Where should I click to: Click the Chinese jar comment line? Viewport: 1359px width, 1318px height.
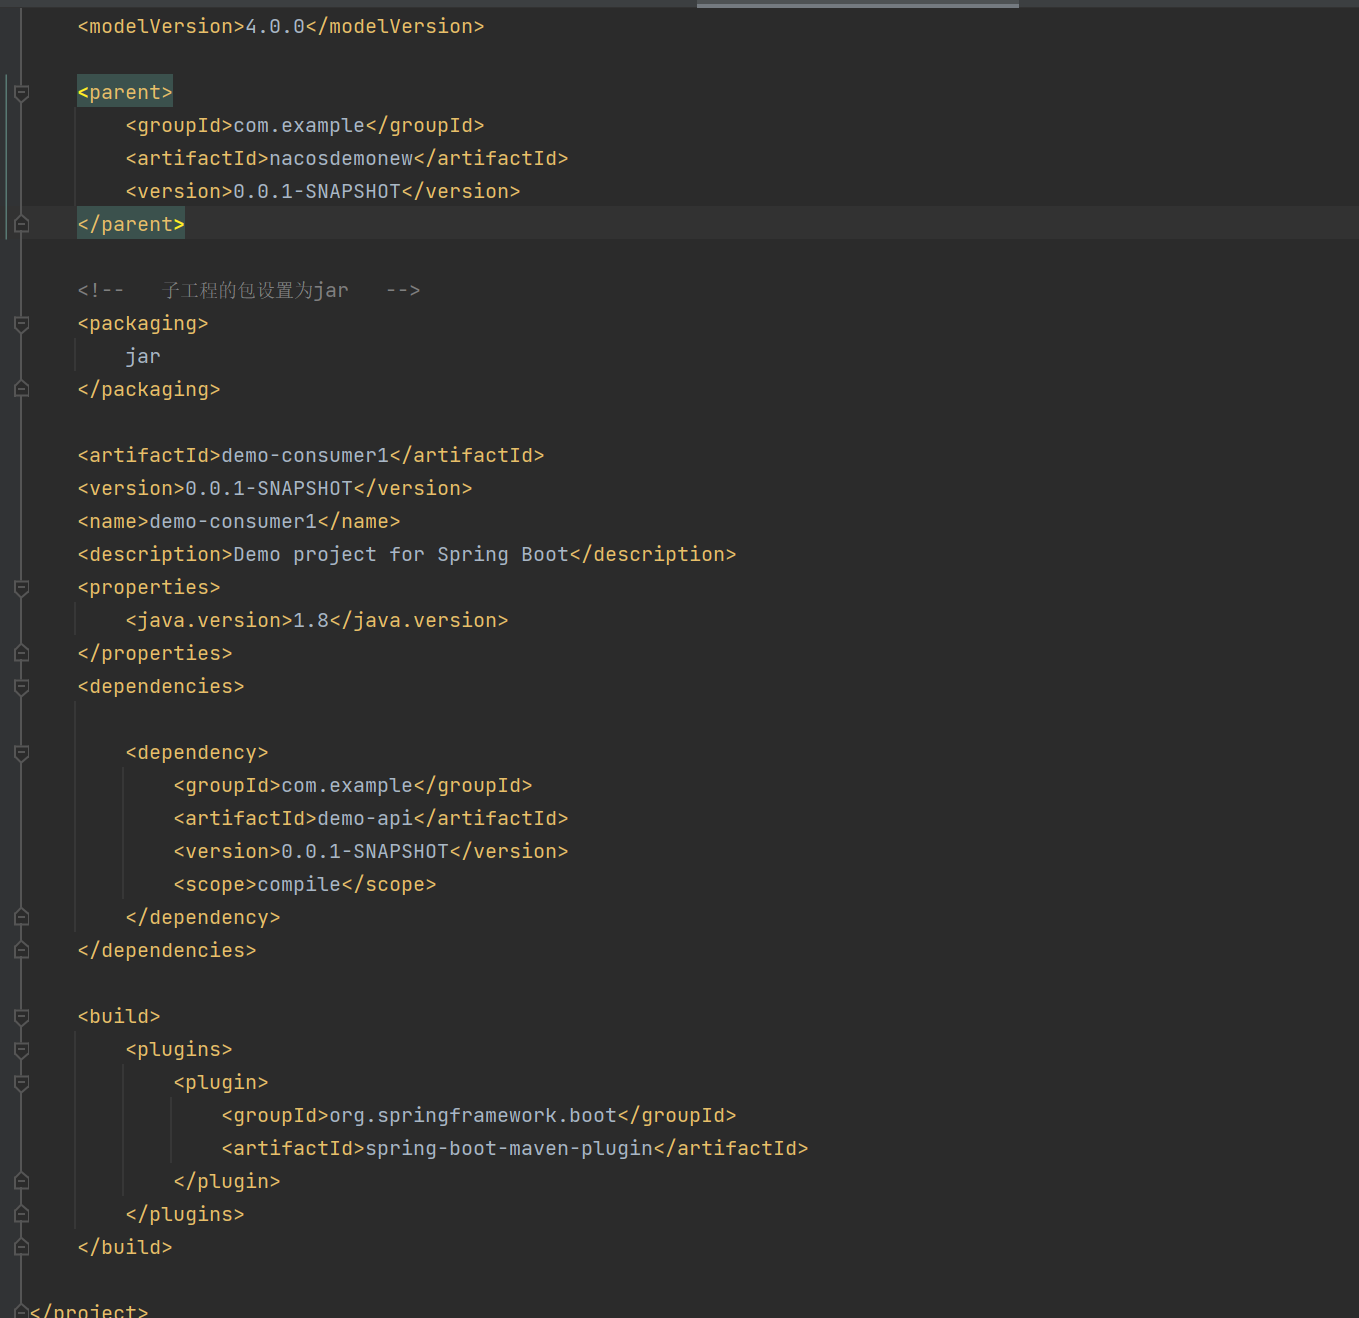coord(249,291)
